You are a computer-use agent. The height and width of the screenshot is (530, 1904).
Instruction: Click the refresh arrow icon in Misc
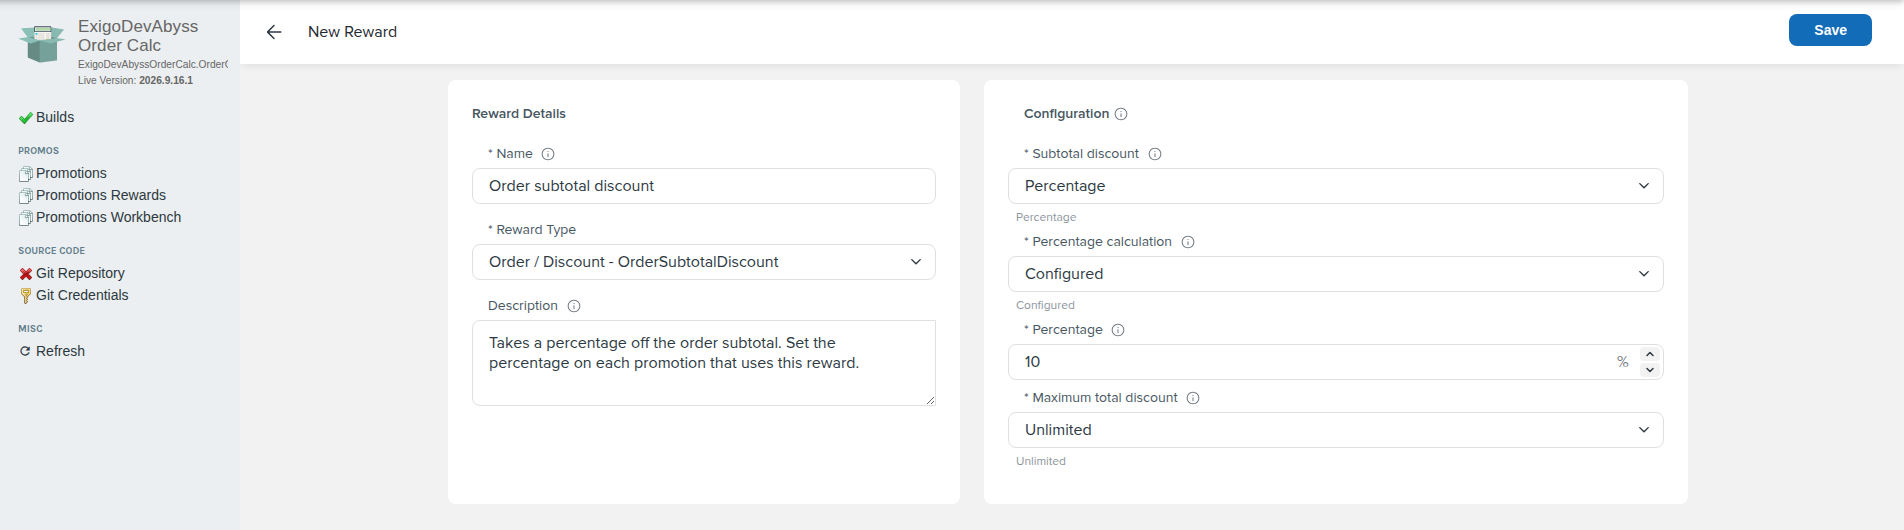click(25, 351)
